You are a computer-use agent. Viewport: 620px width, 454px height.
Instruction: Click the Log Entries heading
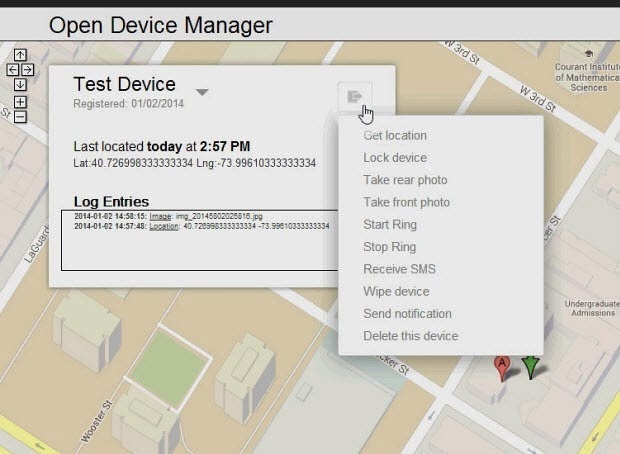pos(112,202)
